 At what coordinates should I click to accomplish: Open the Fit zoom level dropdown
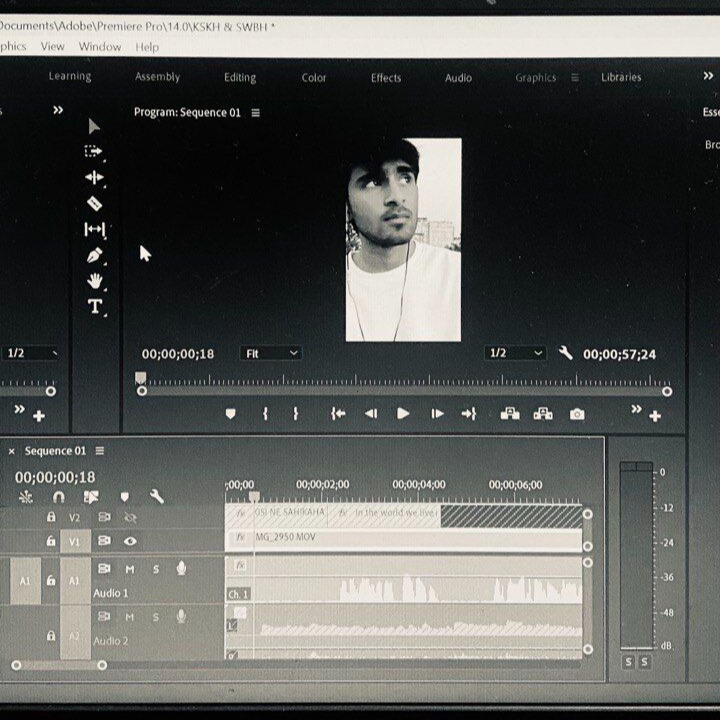coord(271,353)
